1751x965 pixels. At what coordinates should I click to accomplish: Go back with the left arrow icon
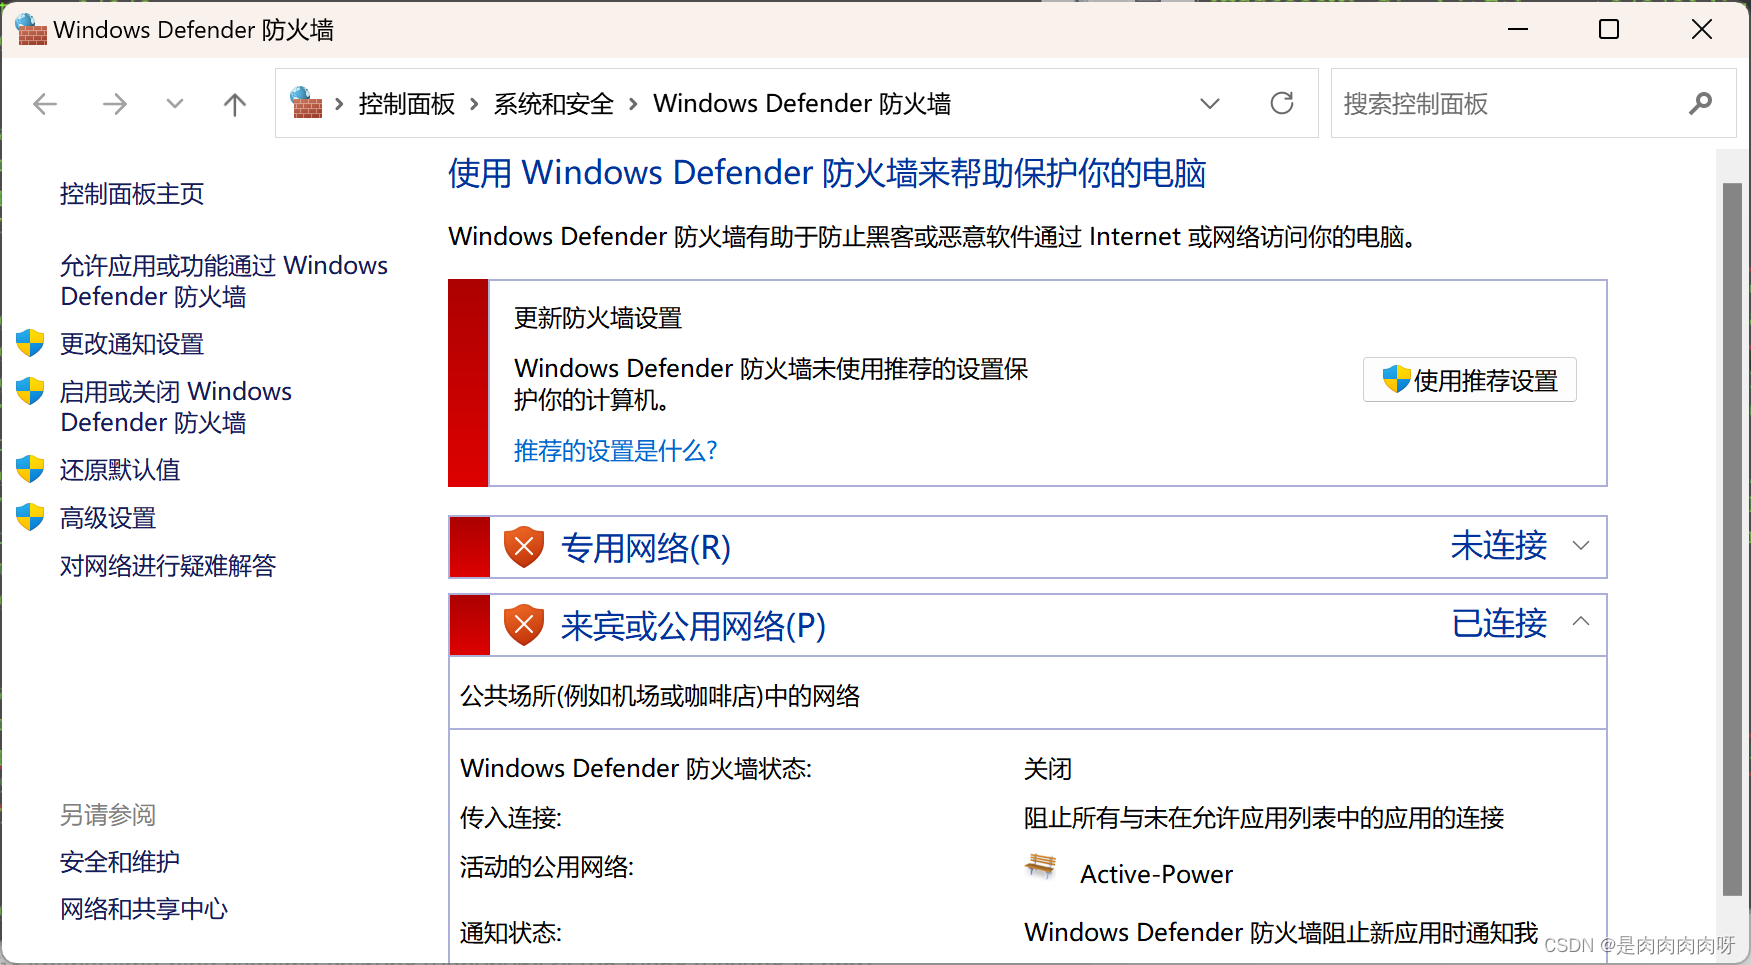tap(45, 104)
